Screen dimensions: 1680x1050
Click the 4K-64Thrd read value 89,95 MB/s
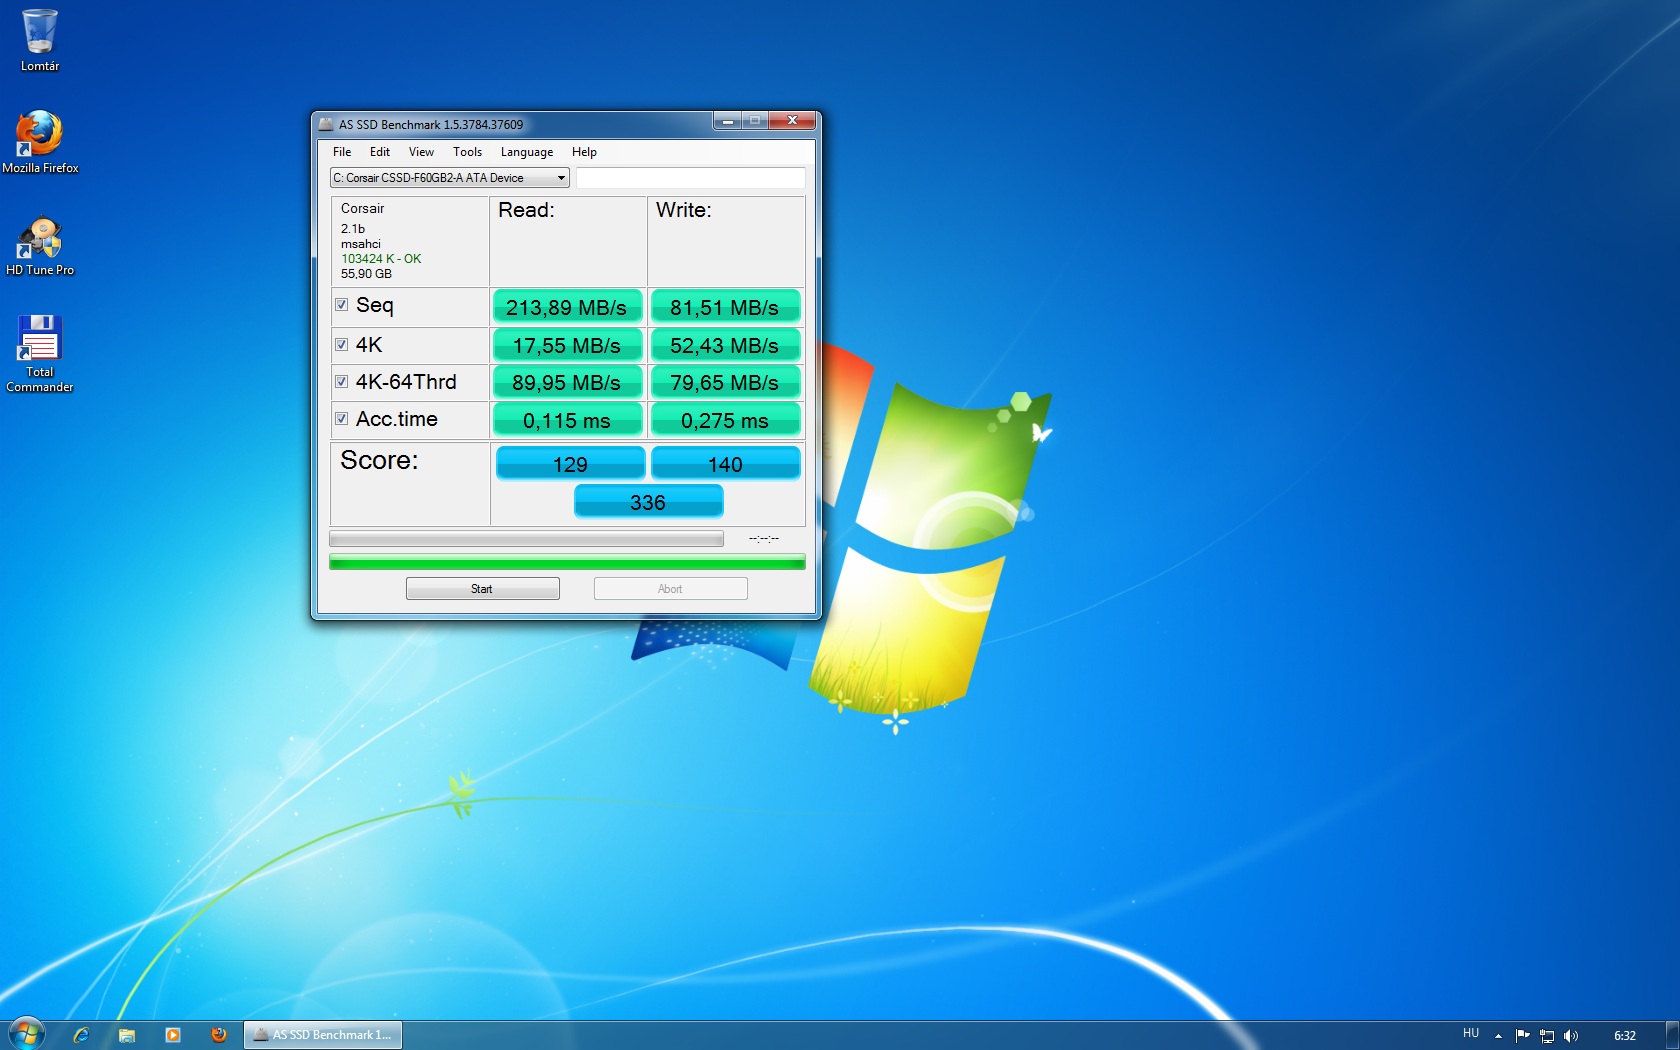pyautogui.click(x=567, y=382)
